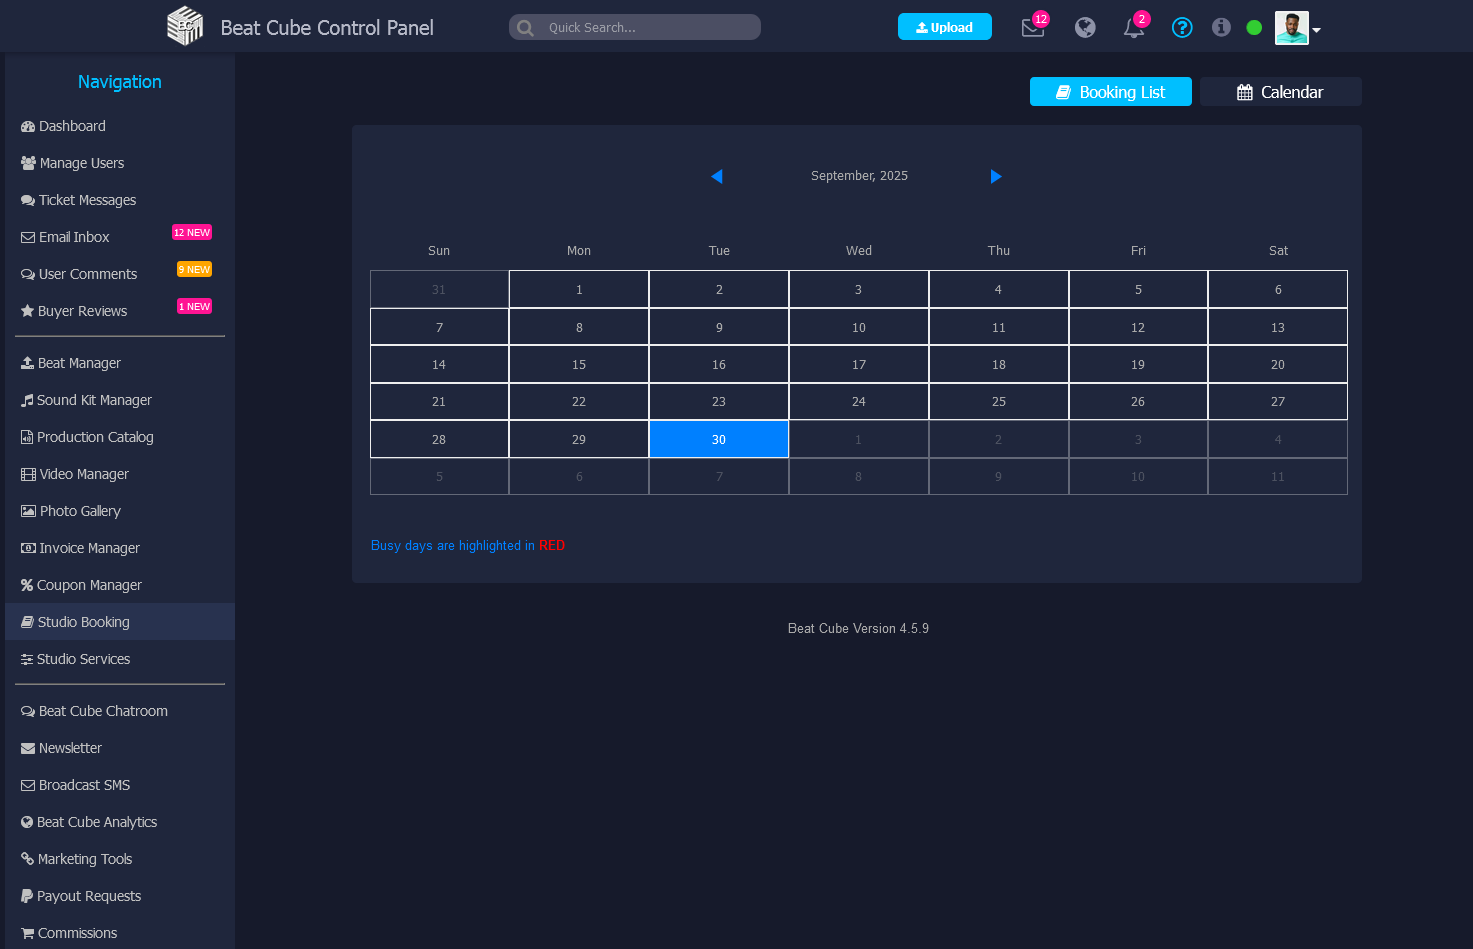This screenshot has width=1473, height=949.
Task: Expand the user profile dropdown arrow
Action: pos(1317,30)
